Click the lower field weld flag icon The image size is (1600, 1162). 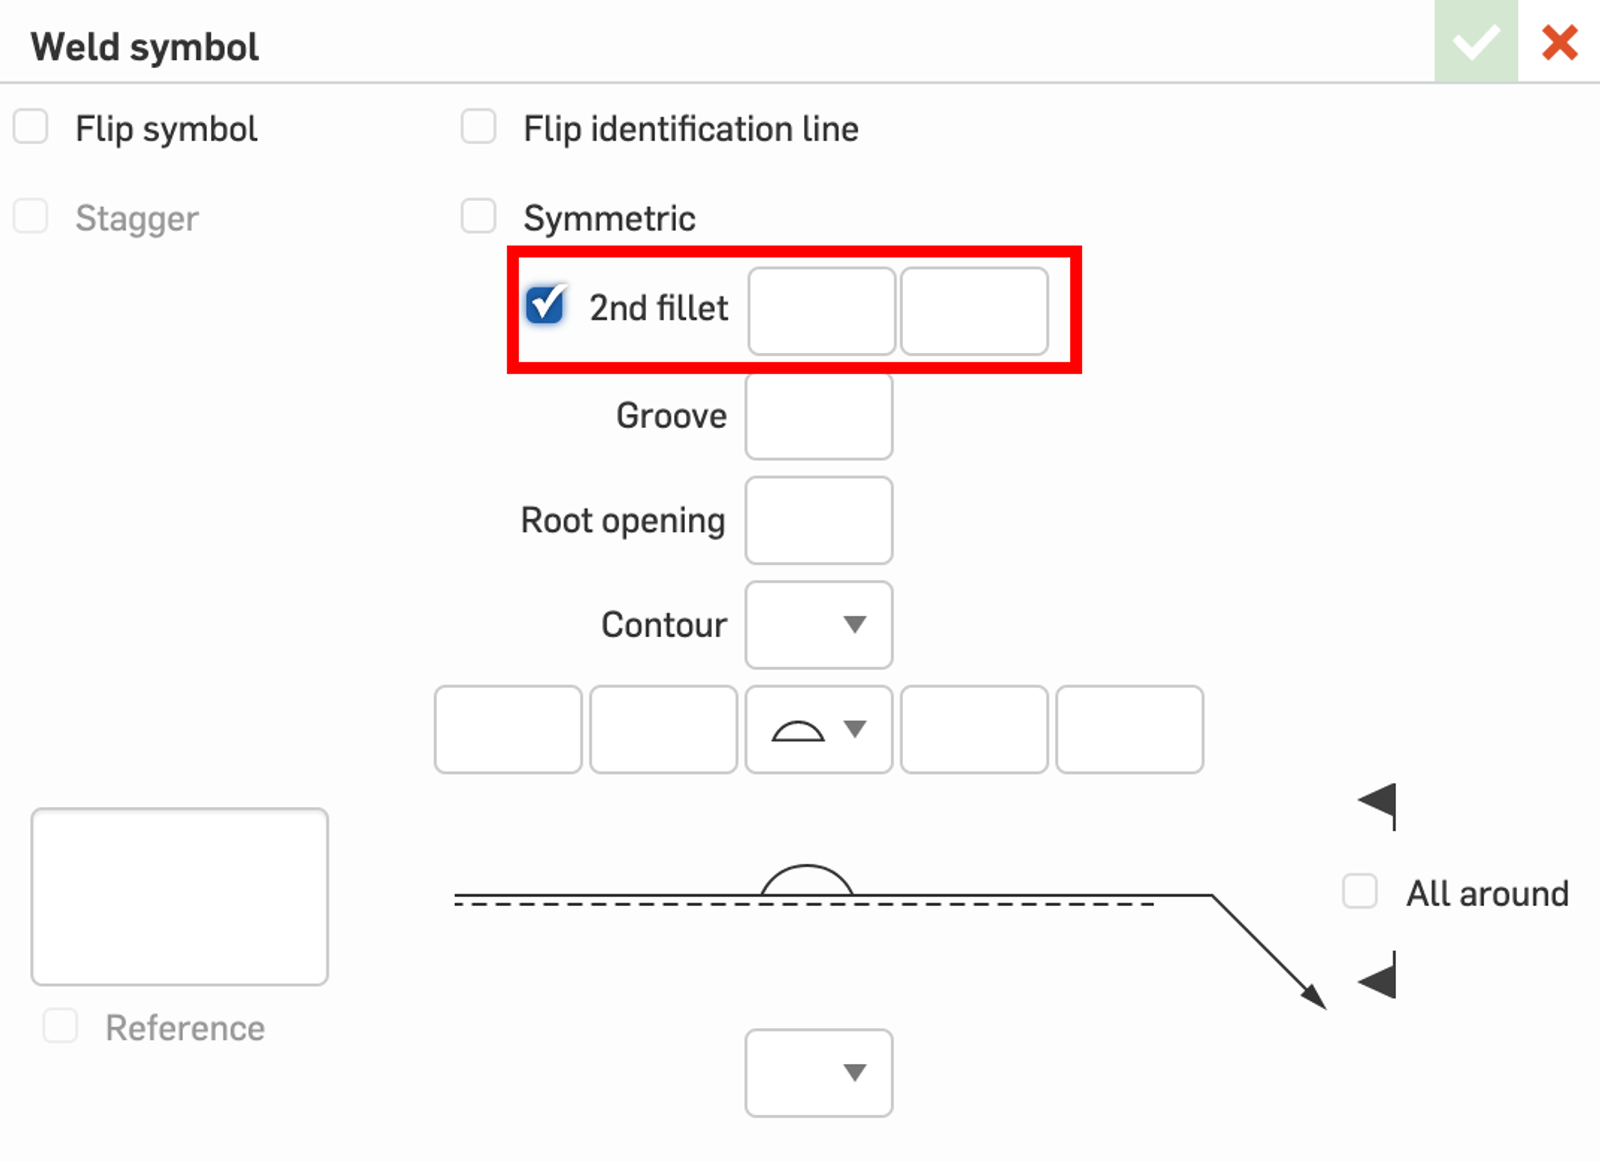point(1379,978)
